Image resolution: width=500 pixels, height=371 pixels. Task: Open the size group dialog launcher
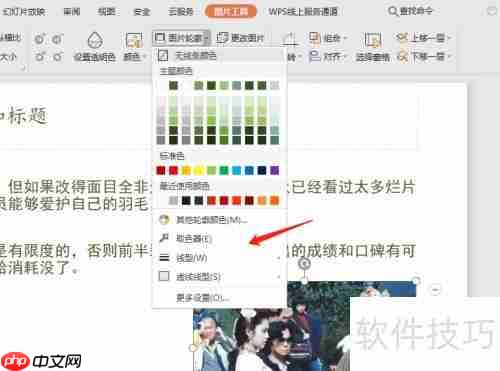pos(23,68)
